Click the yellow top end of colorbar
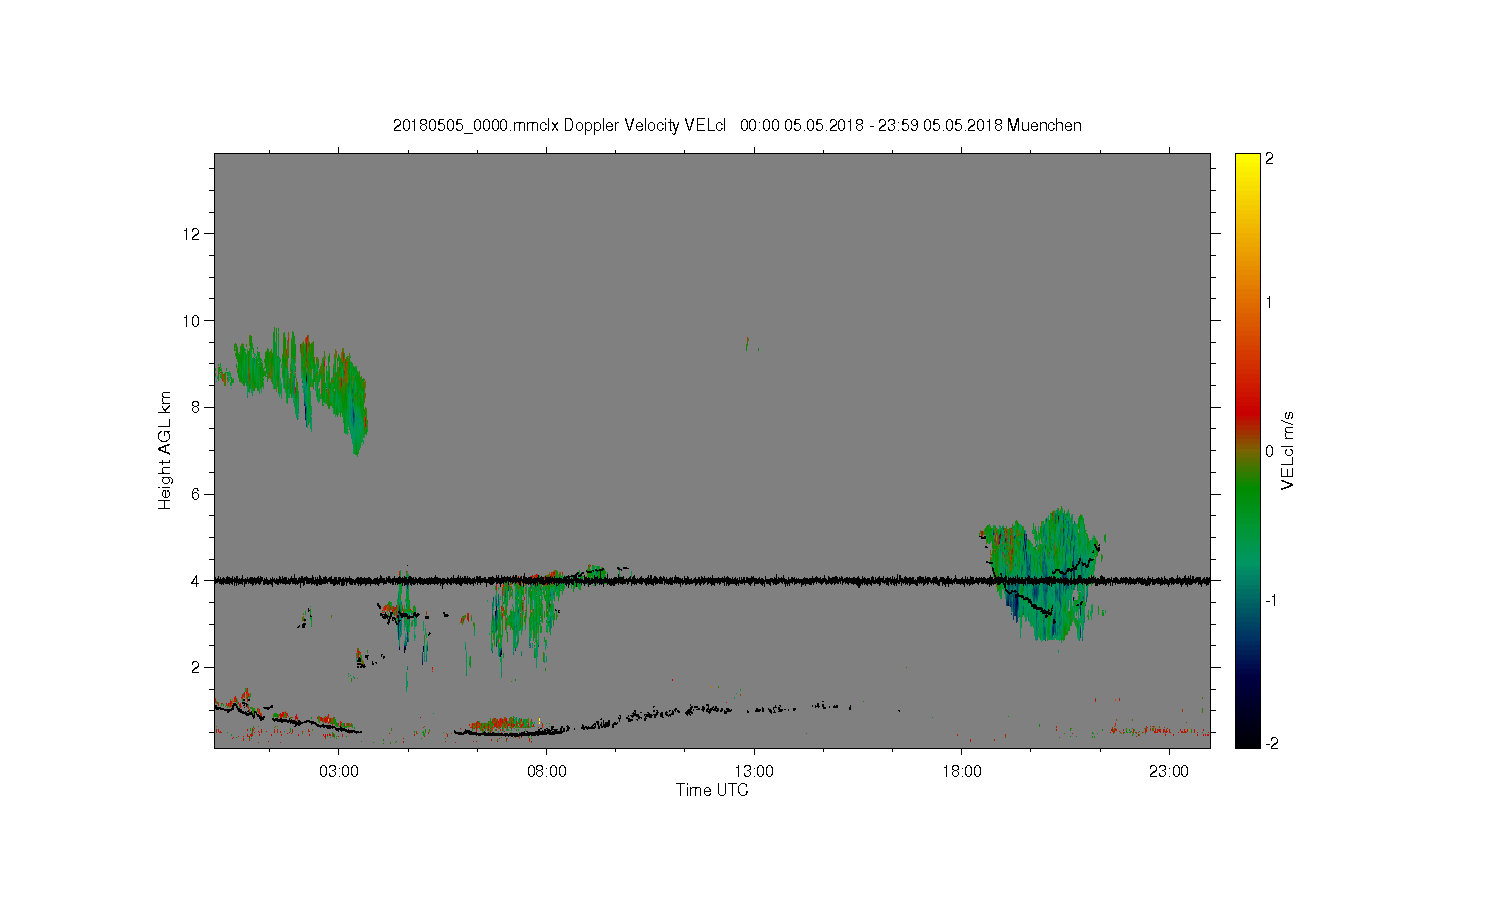Viewport: 1500px width, 900px height. (x=1247, y=162)
